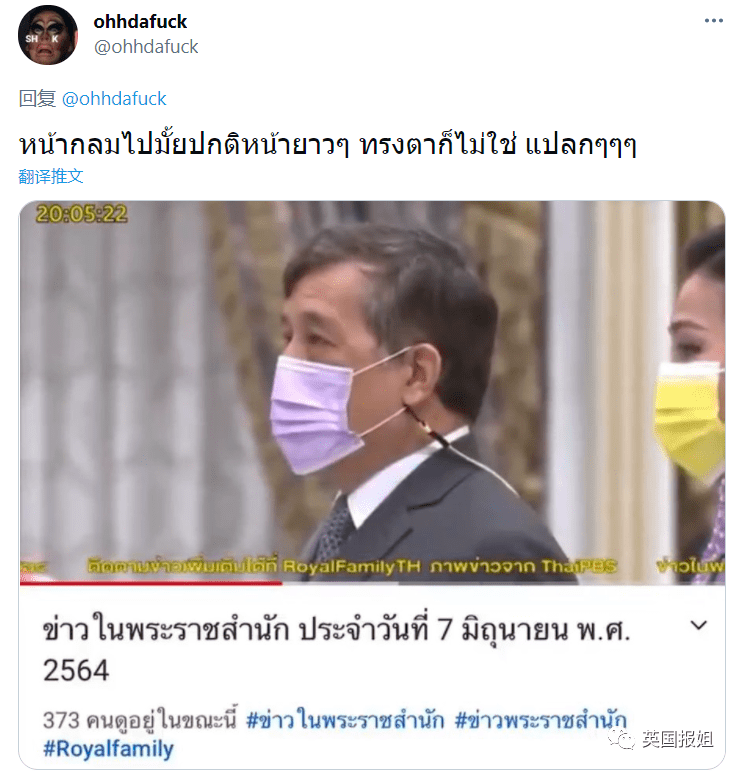737x771 pixels.
Task: Open hashtag #ข่าวในพระราชสำนัก
Action: (345, 720)
